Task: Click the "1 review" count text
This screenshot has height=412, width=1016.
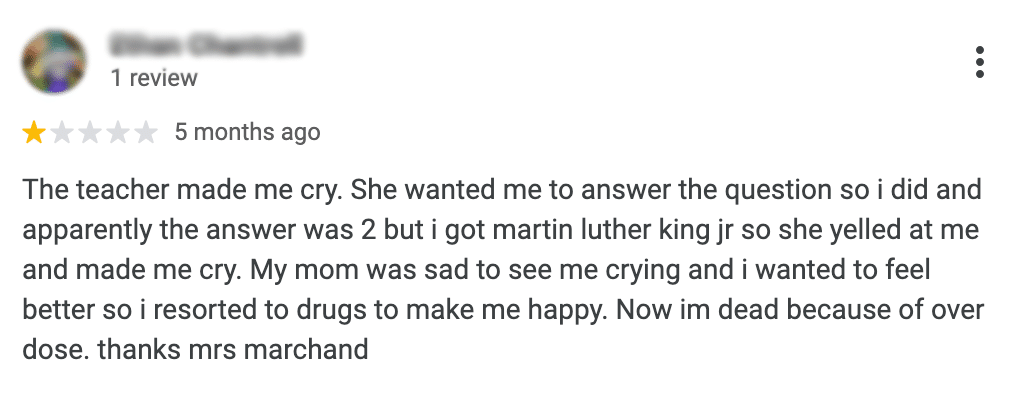Action: 154,77
